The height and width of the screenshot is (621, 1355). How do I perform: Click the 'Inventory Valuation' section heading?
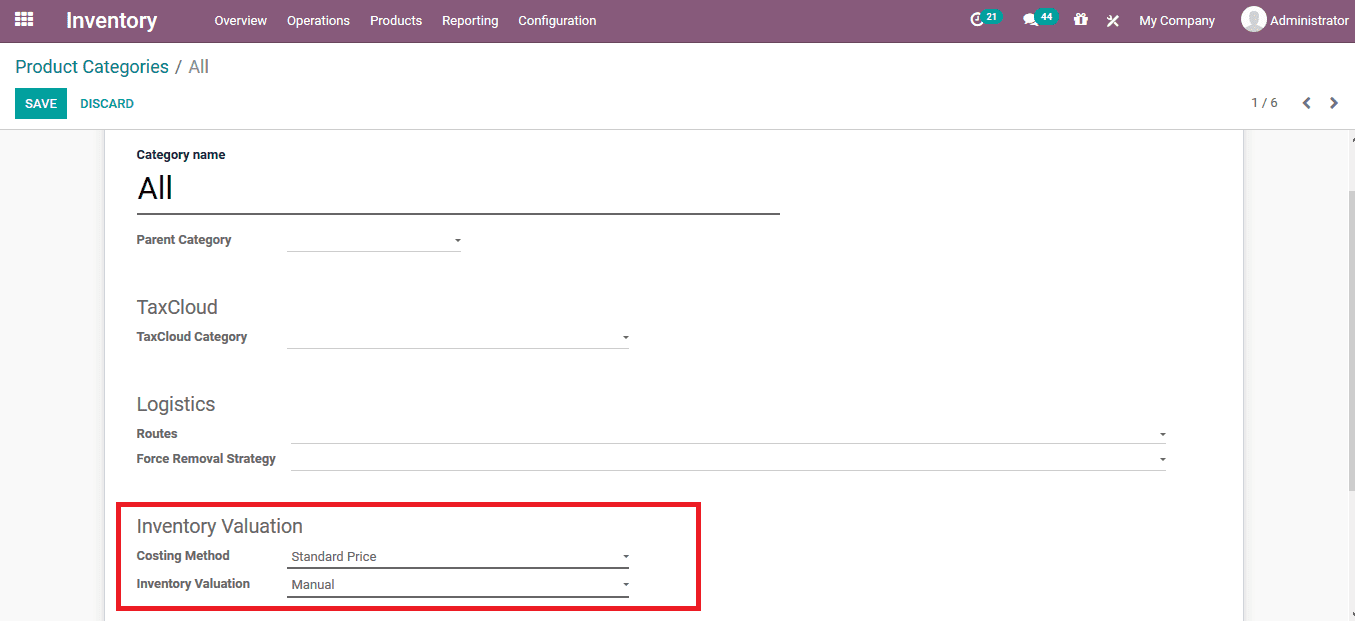tap(220, 526)
